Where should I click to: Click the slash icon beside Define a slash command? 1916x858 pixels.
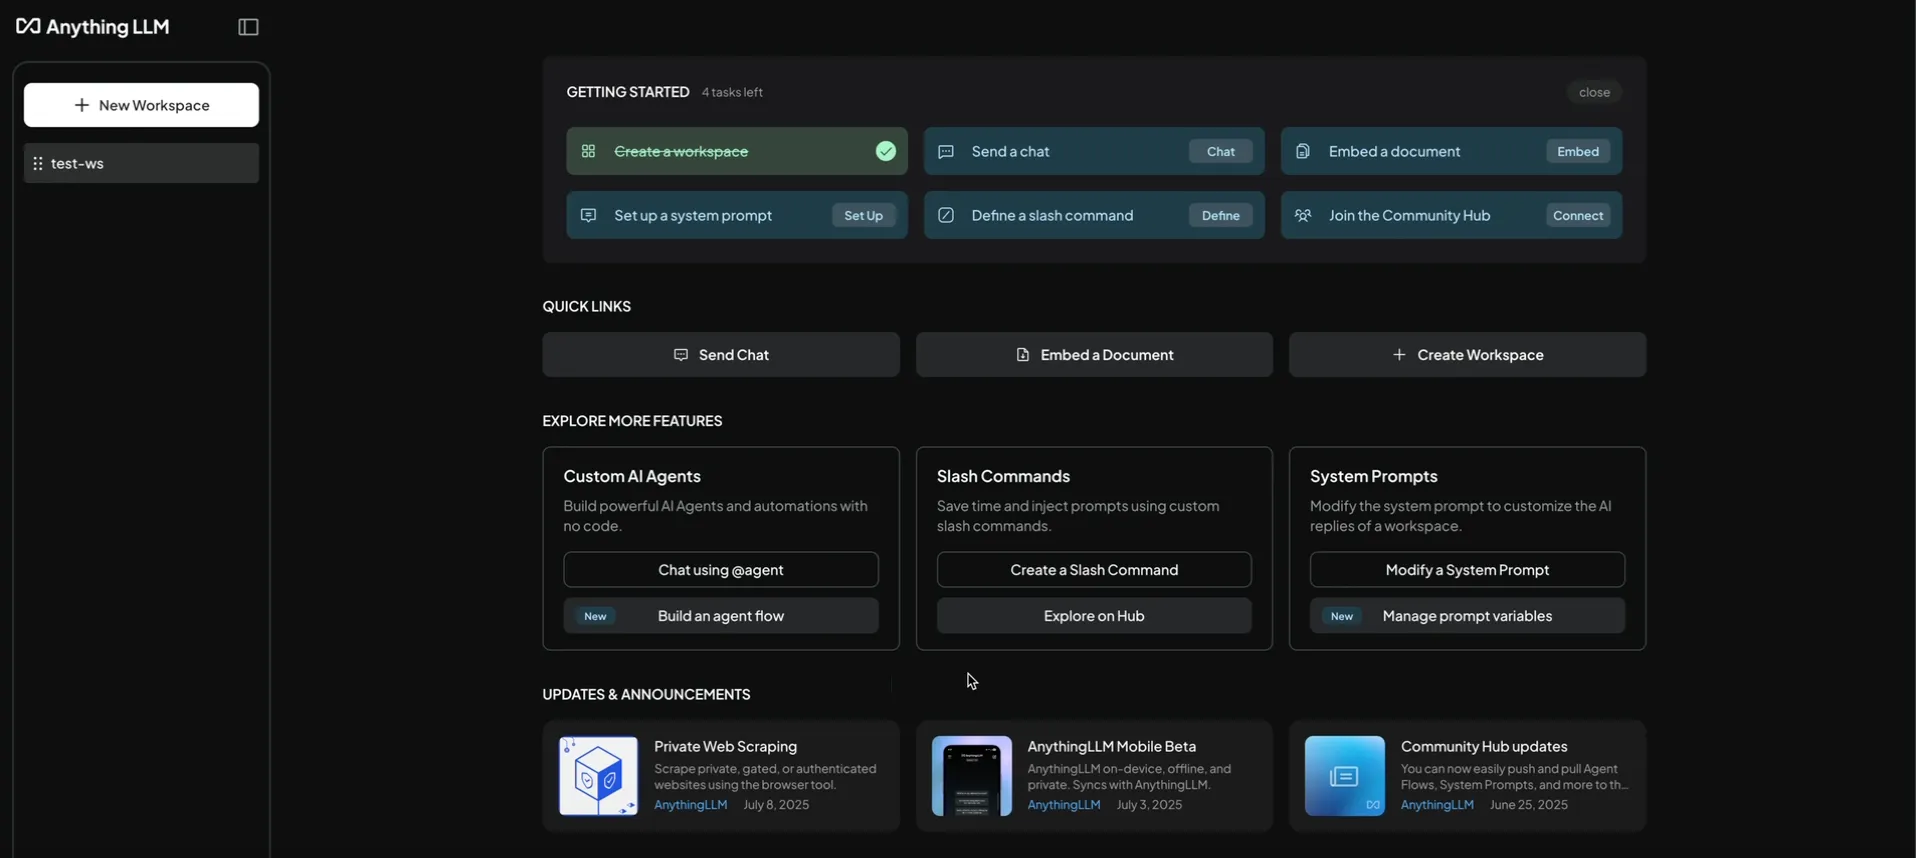pos(946,215)
